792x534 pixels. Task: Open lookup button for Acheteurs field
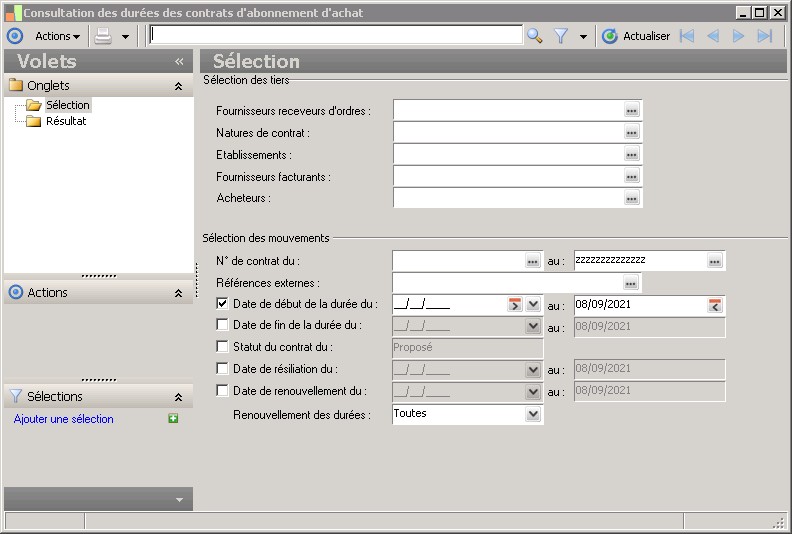pyautogui.click(x=631, y=198)
